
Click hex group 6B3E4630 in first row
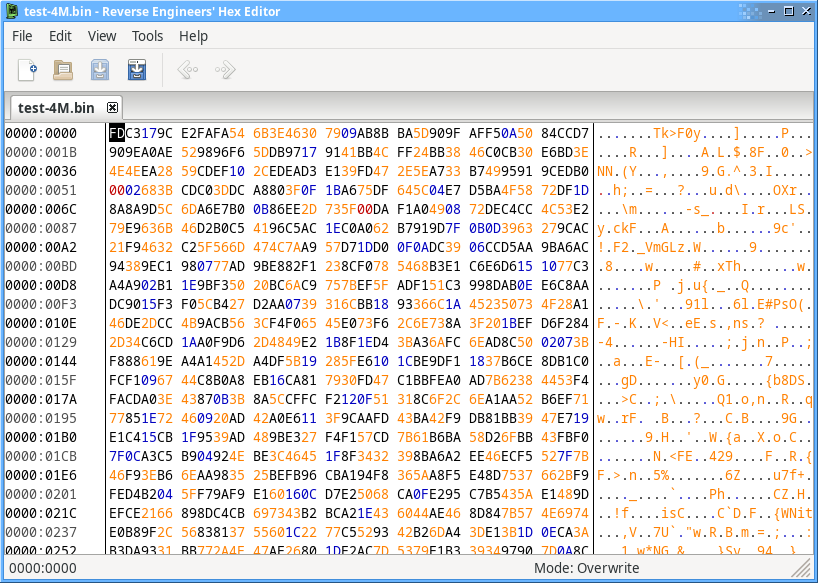285,133
